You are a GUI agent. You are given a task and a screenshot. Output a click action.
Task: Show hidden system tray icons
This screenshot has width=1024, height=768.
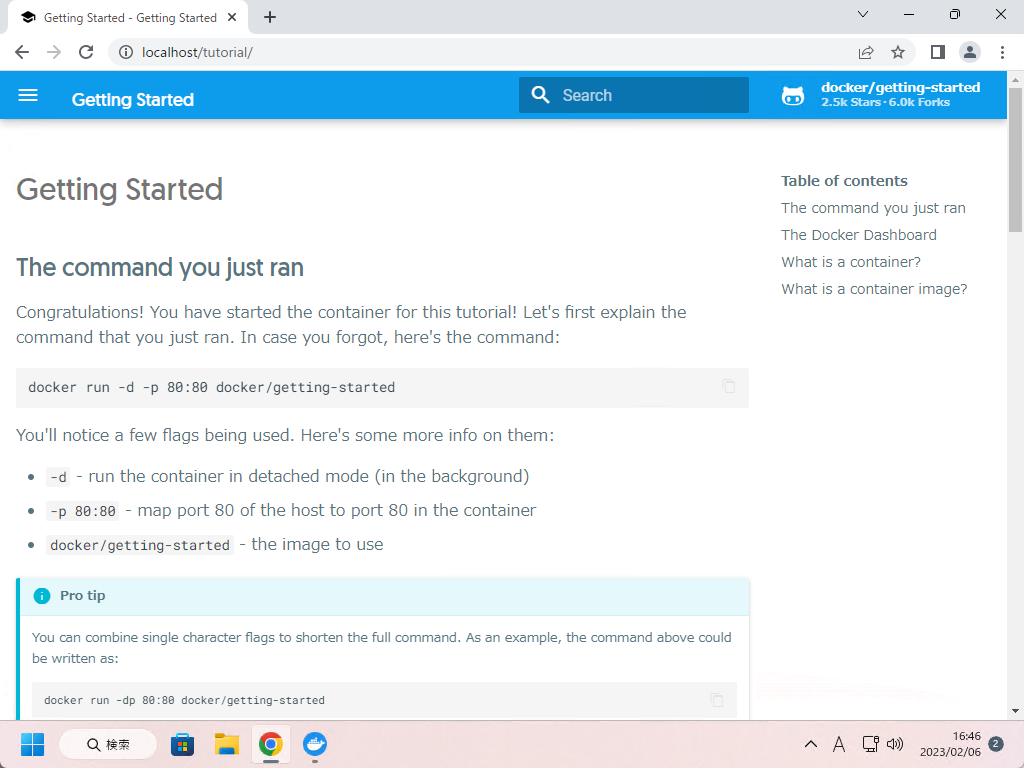(810, 744)
